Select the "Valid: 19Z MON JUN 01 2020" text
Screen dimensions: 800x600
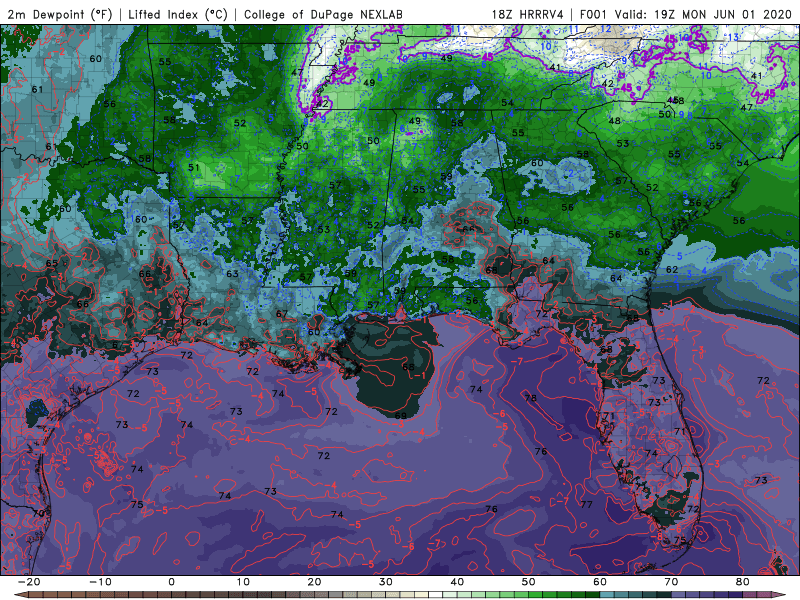(x=703, y=14)
